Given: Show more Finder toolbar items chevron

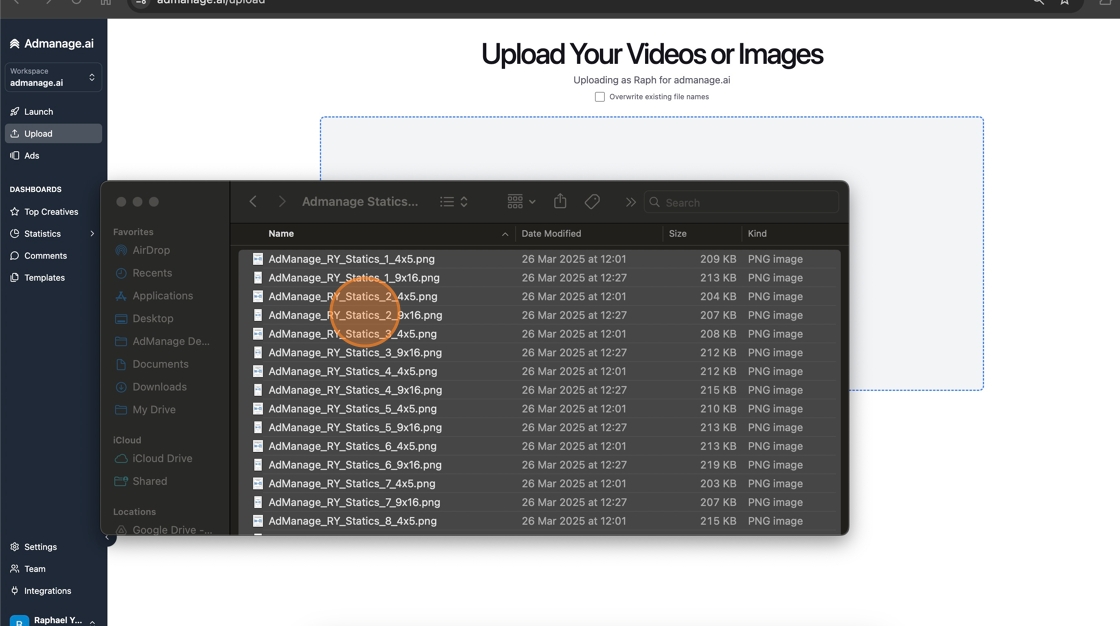Looking at the screenshot, I should click(x=631, y=202).
